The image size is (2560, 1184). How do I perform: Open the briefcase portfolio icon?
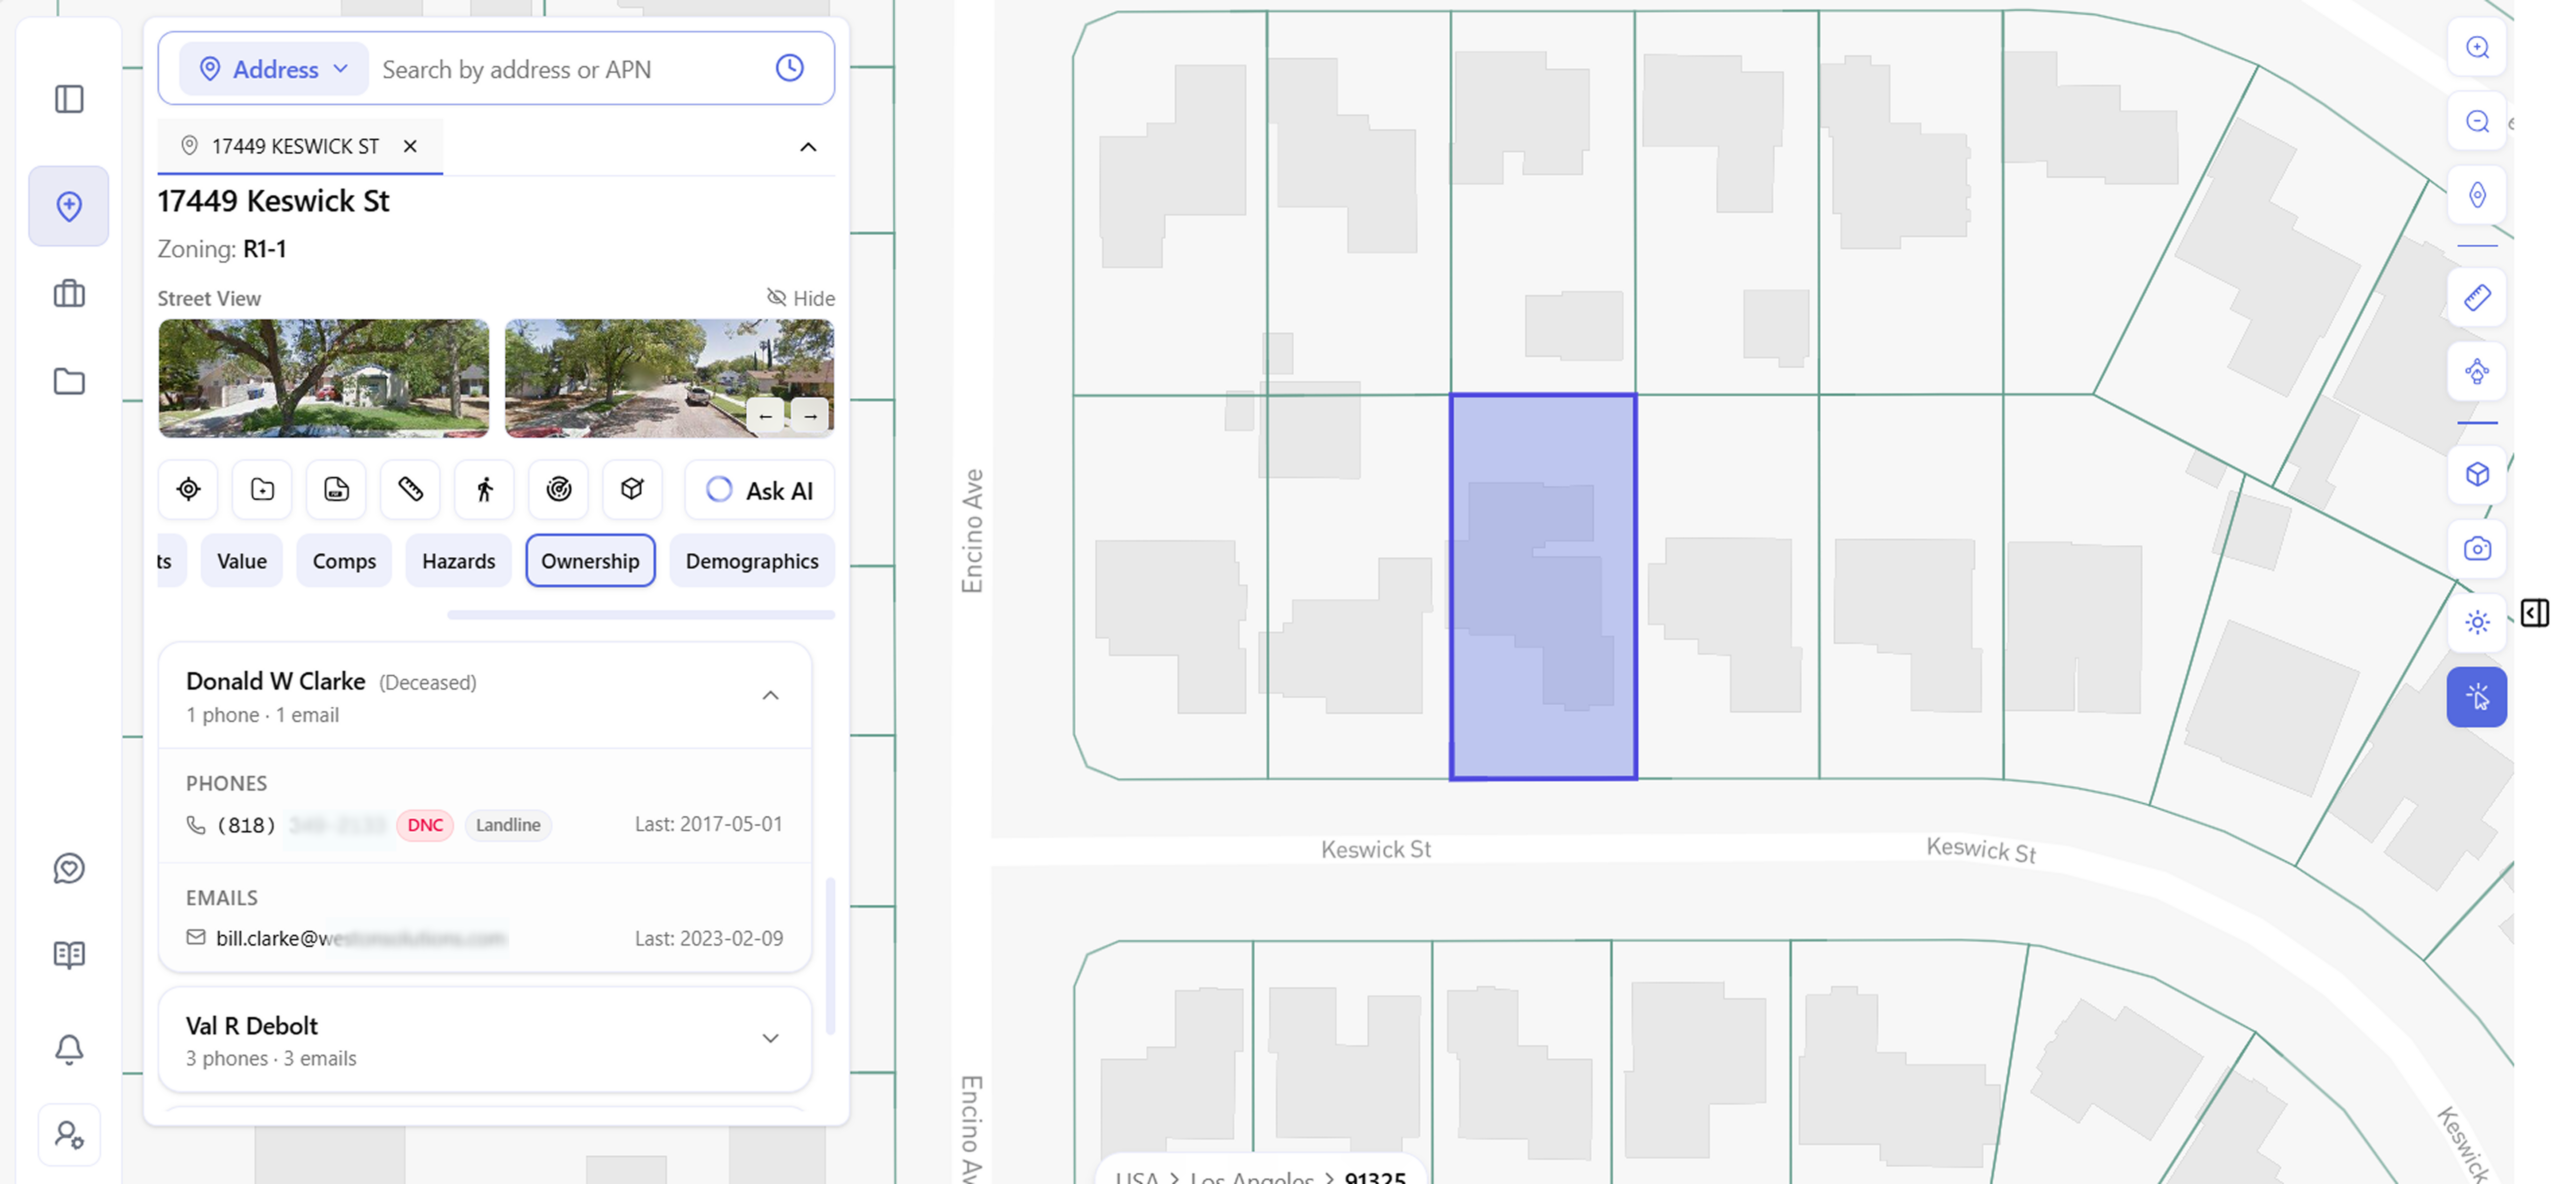pos(69,293)
